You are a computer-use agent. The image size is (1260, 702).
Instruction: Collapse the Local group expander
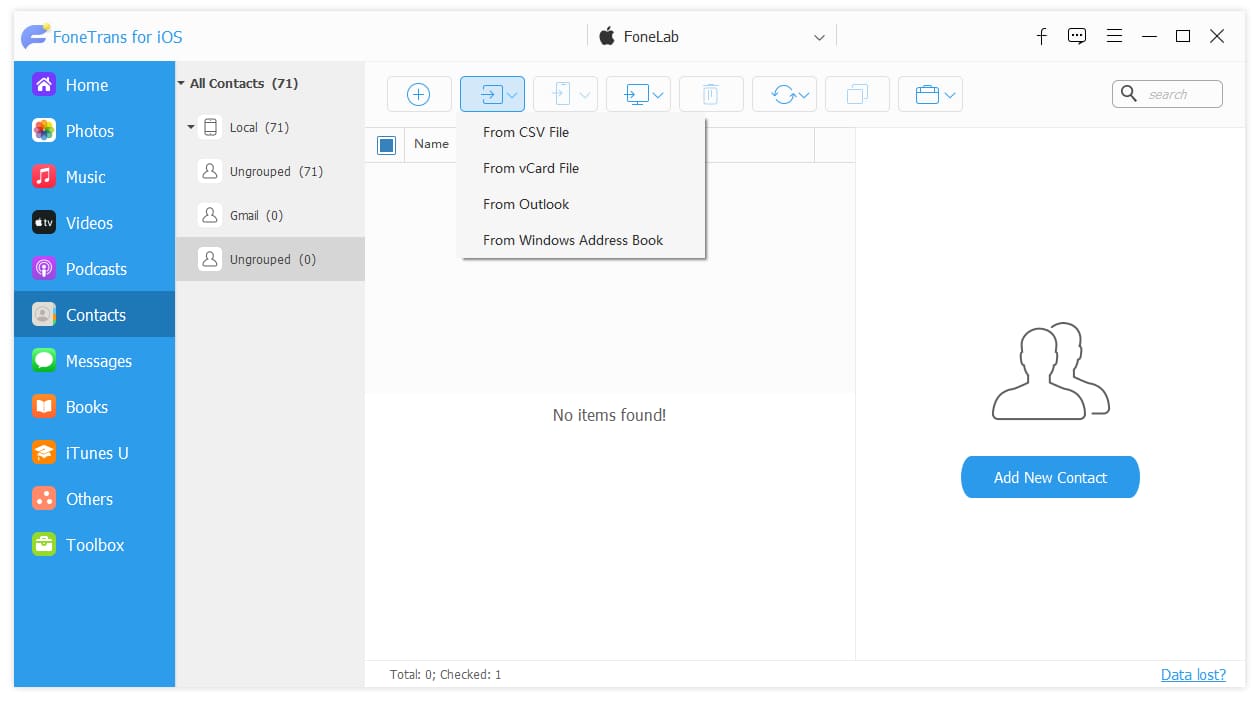pos(191,128)
